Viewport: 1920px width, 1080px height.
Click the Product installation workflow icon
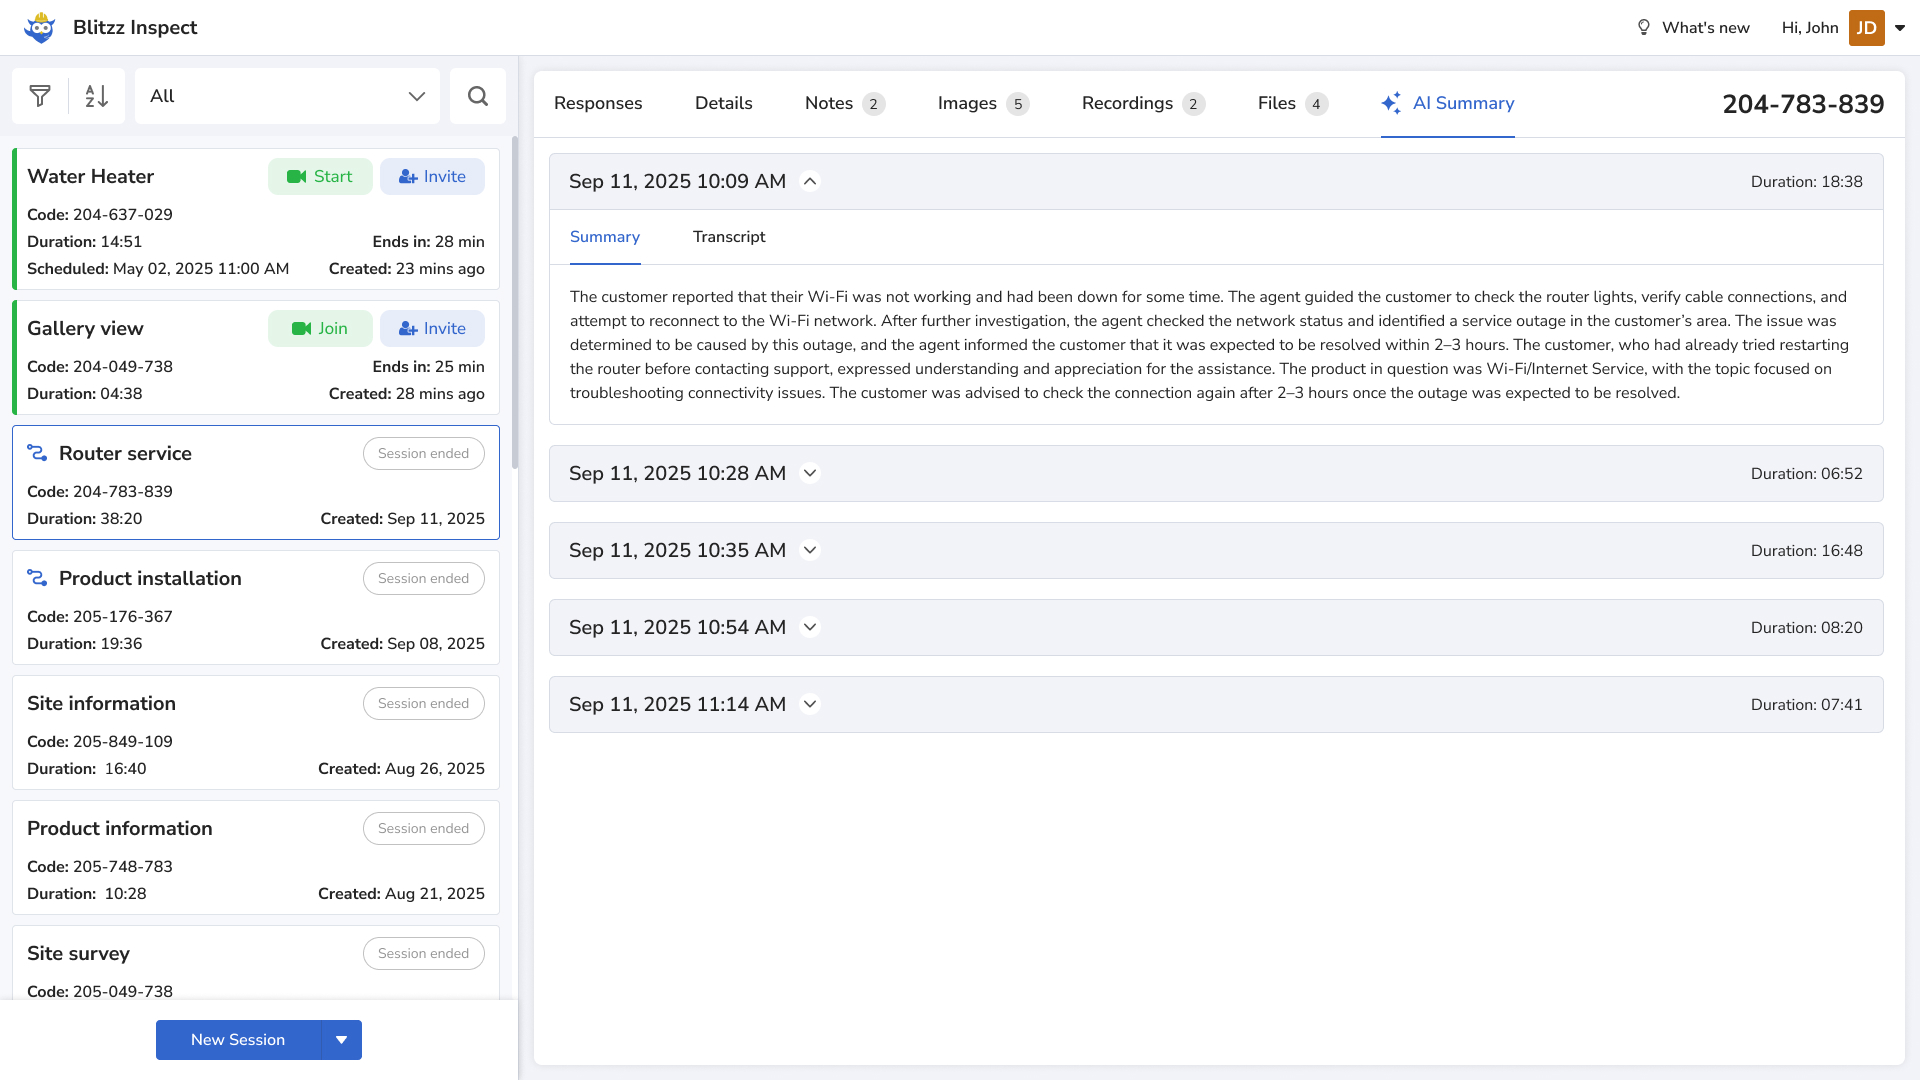(37, 578)
